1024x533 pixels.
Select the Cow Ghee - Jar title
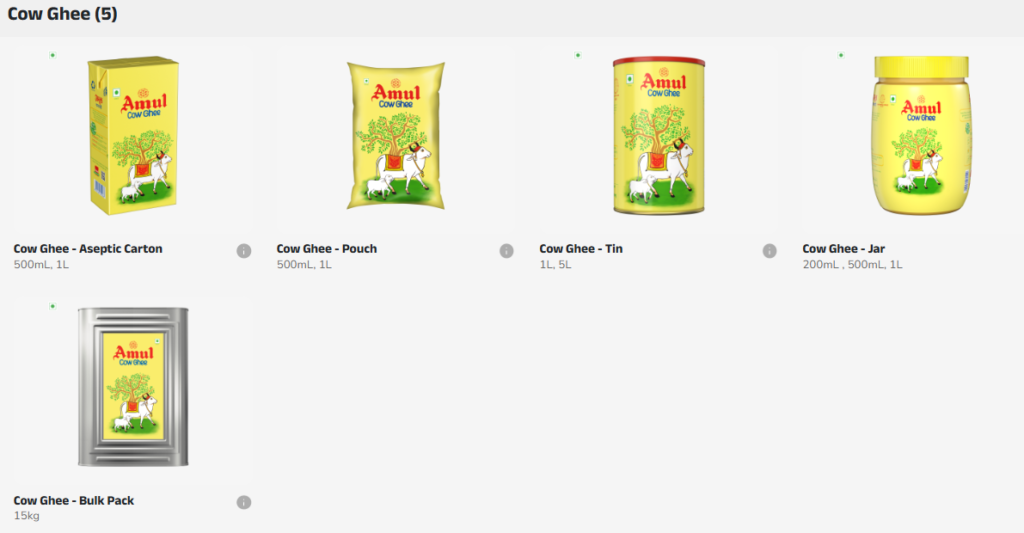[844, 249]
